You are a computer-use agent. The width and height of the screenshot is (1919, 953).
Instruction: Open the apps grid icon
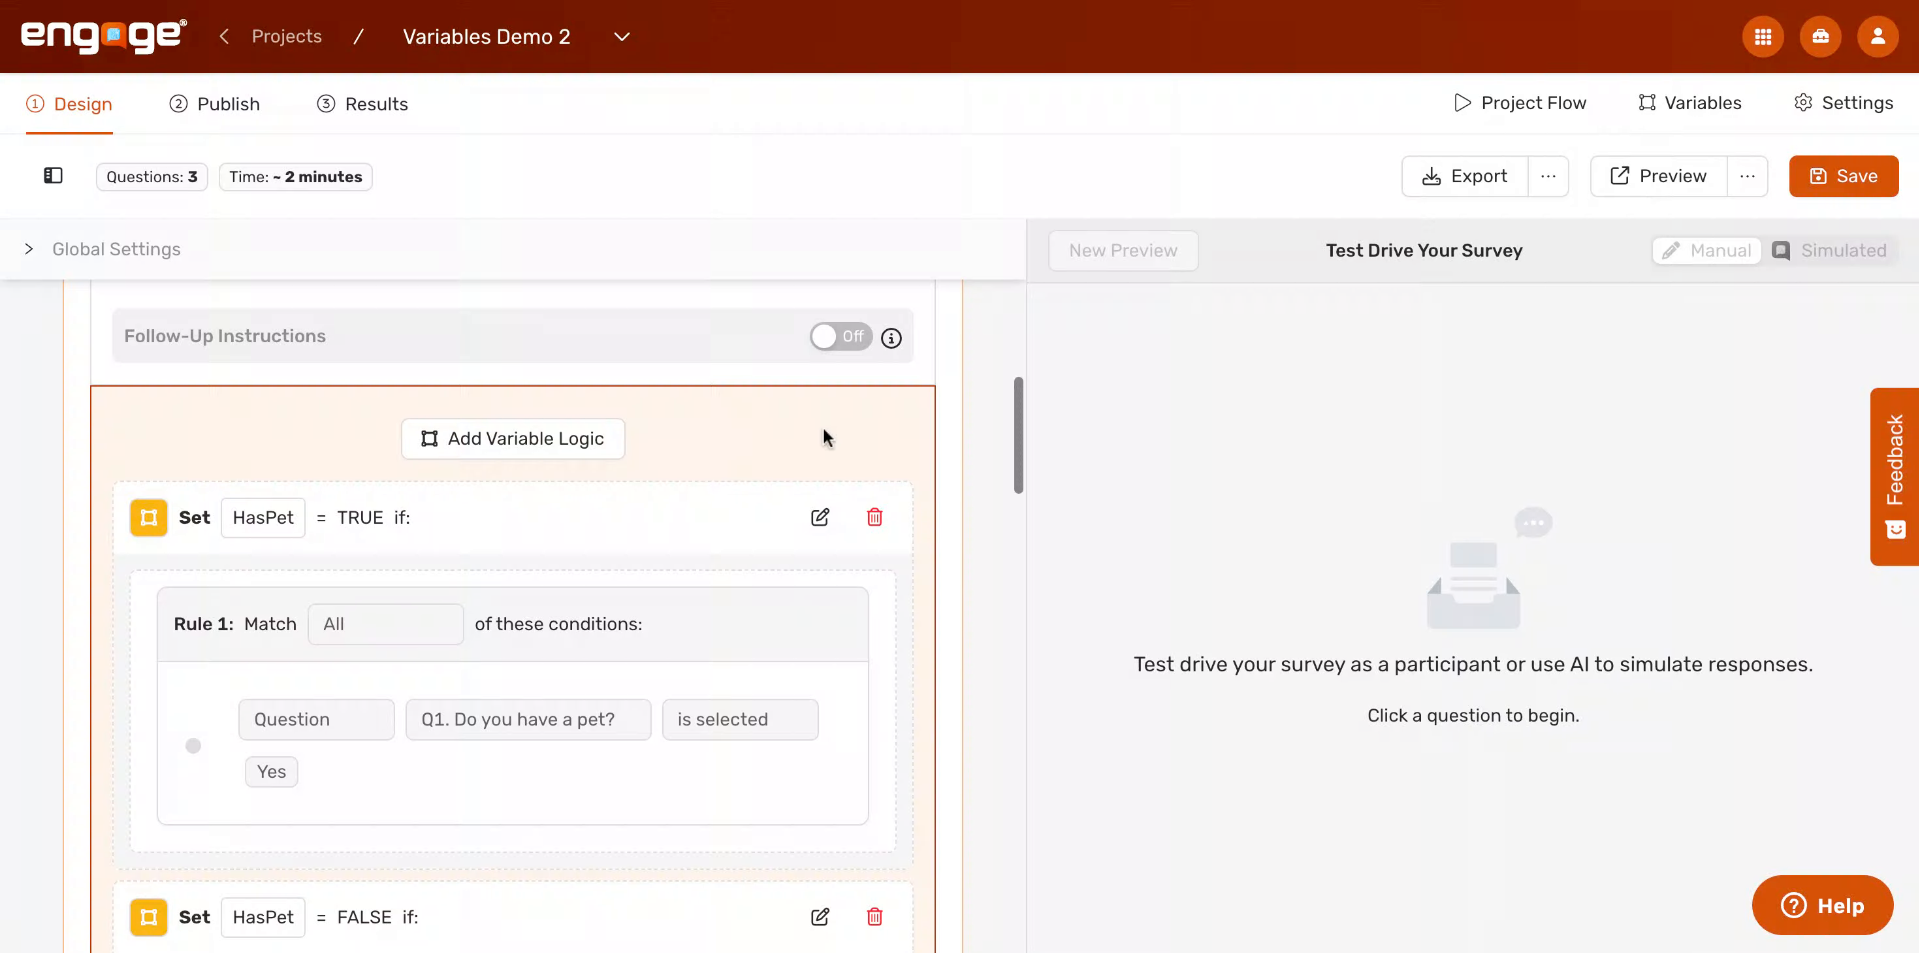[1763, 37]
